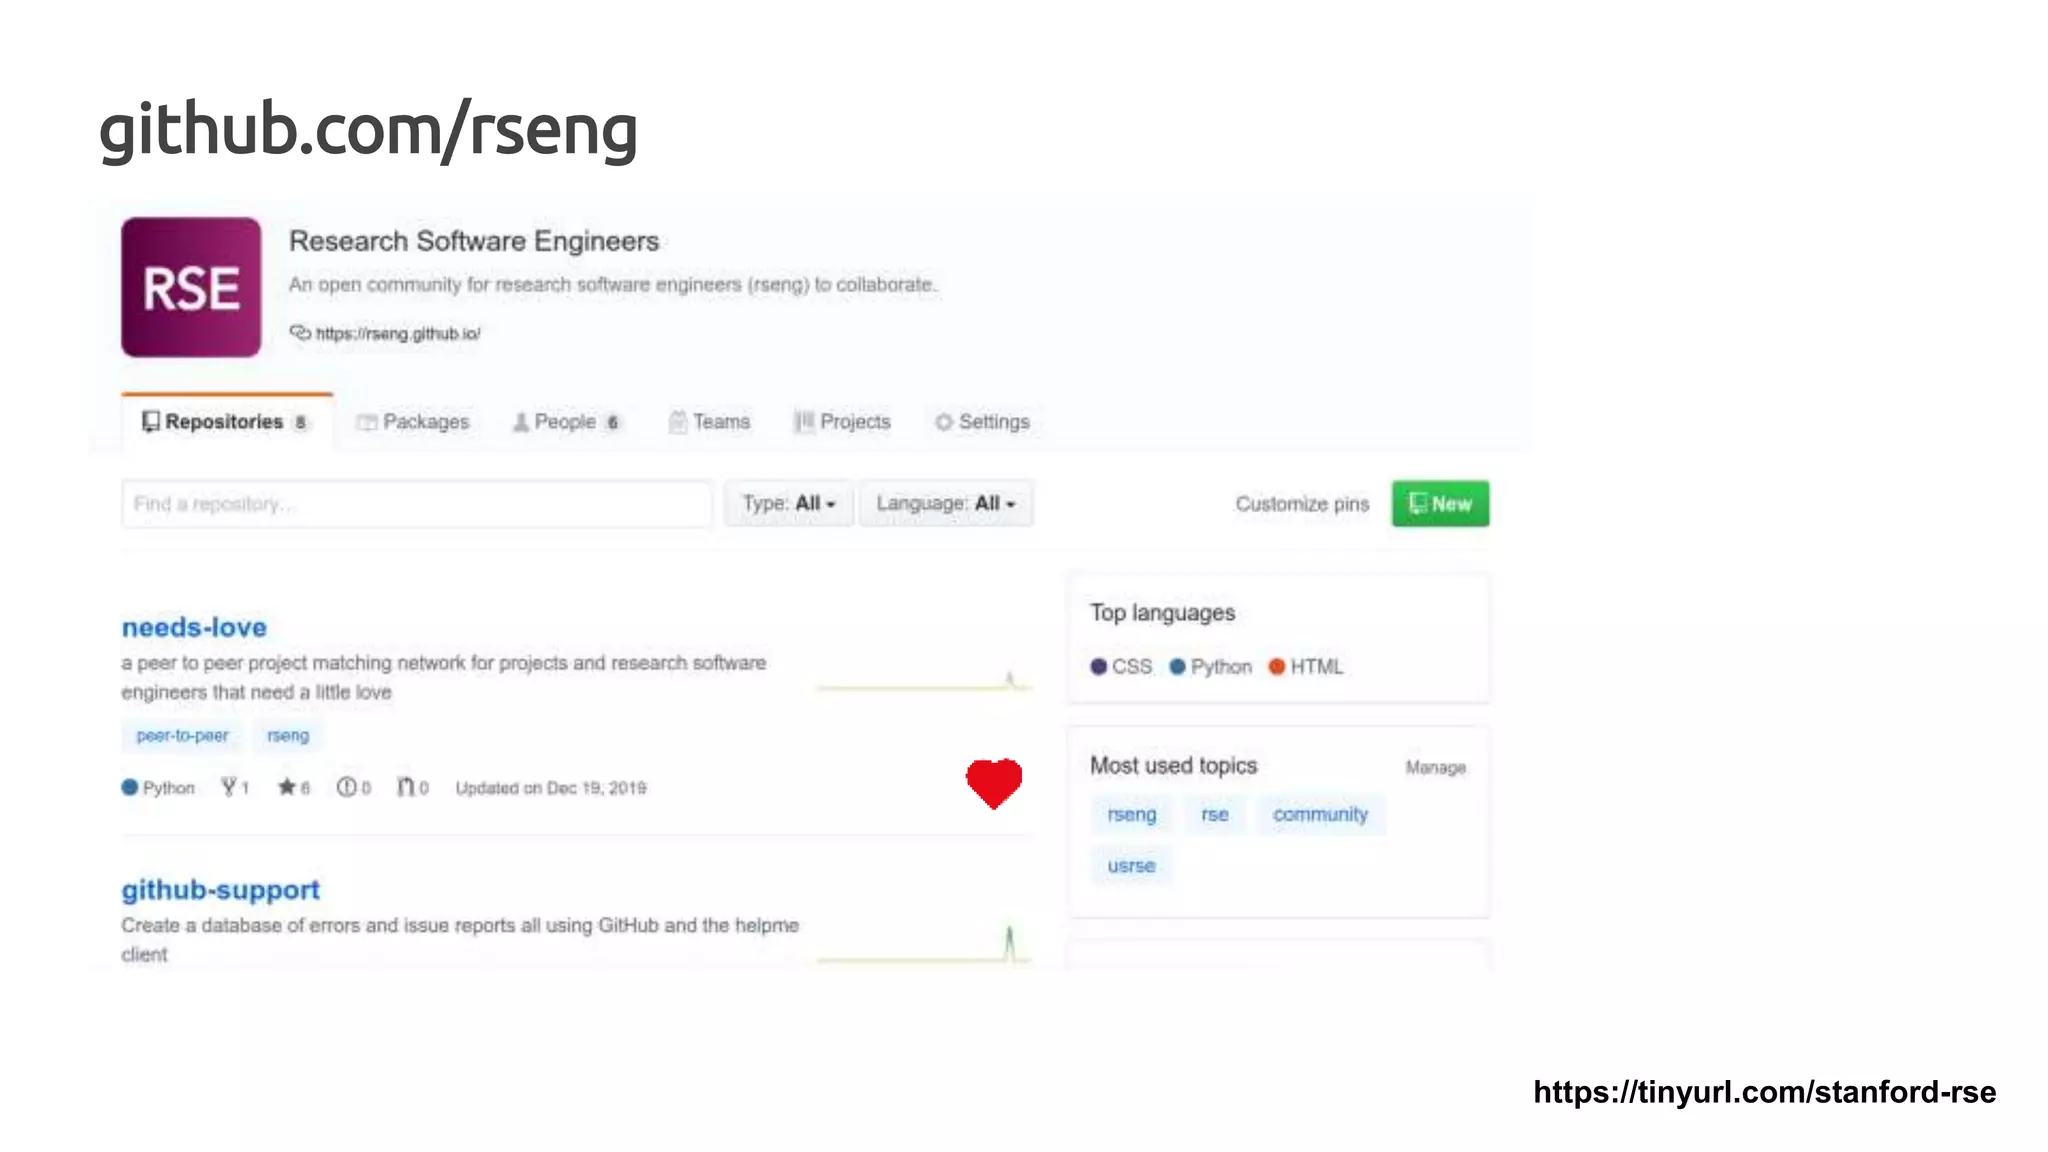Click the open issues icon for needs-love
This screenshot has width=2048, height=1152.
click(346, 787)
